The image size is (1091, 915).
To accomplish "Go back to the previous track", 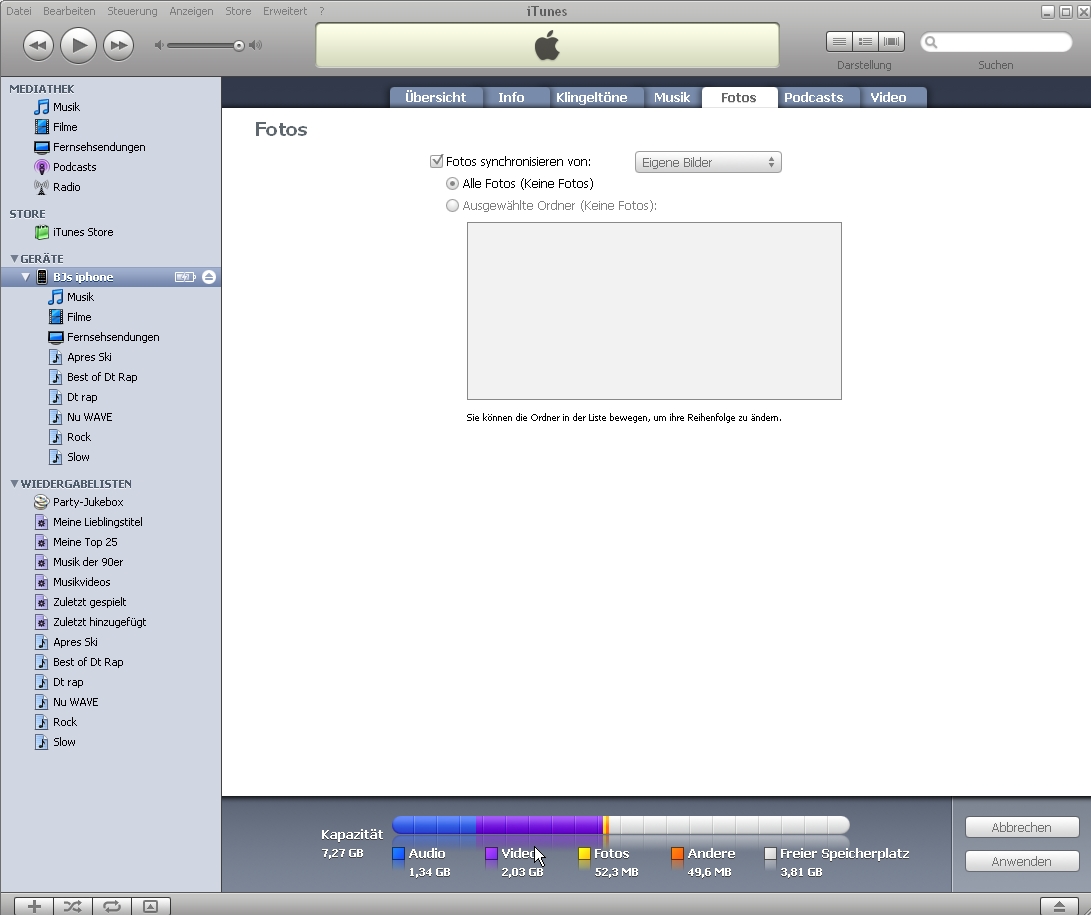I will pyautogui.click(x=37, y=45).
